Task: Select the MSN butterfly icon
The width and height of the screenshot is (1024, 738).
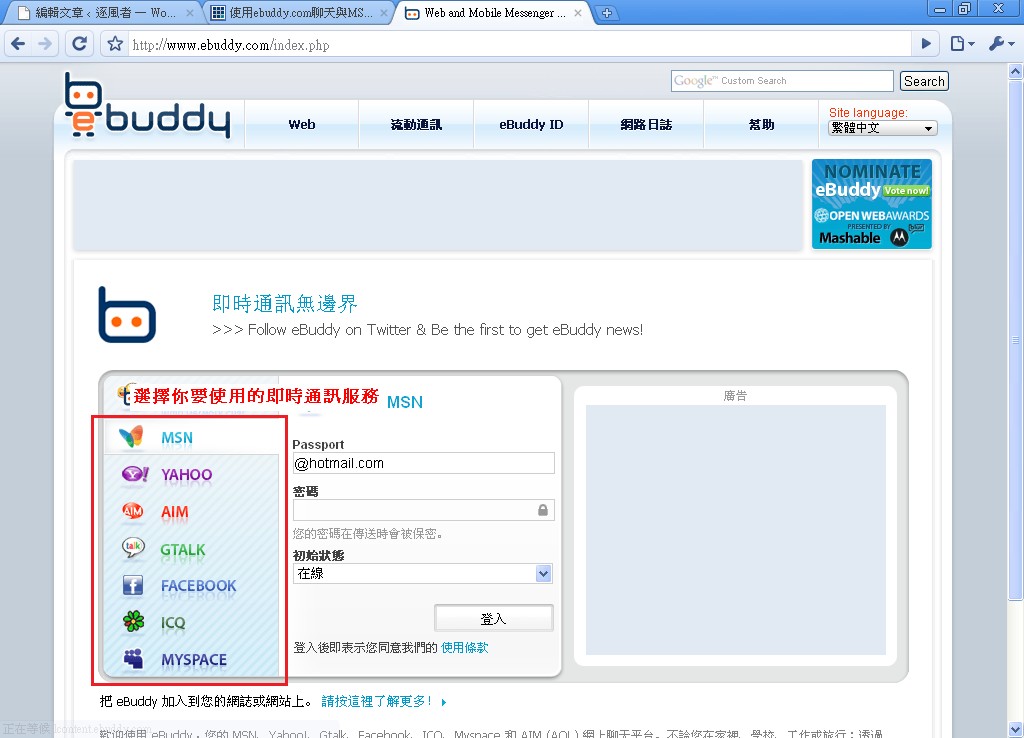Action: (132, 436)
